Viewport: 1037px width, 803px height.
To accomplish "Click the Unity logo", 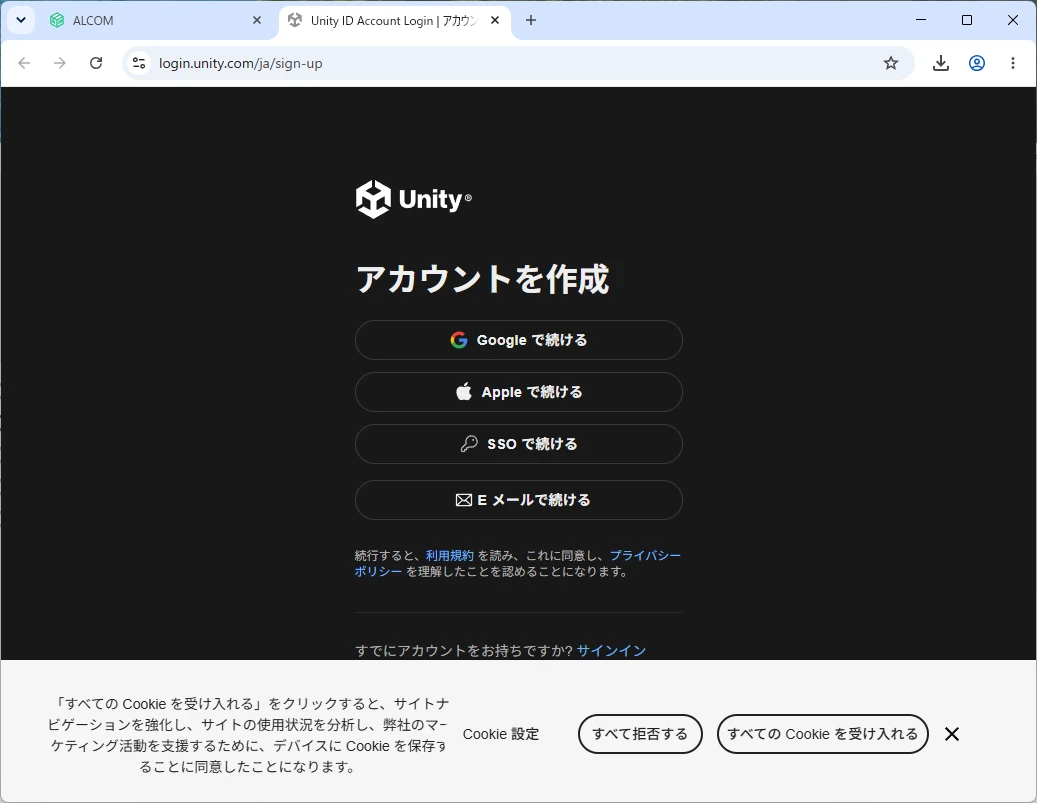I will click(x=413, y=199).
